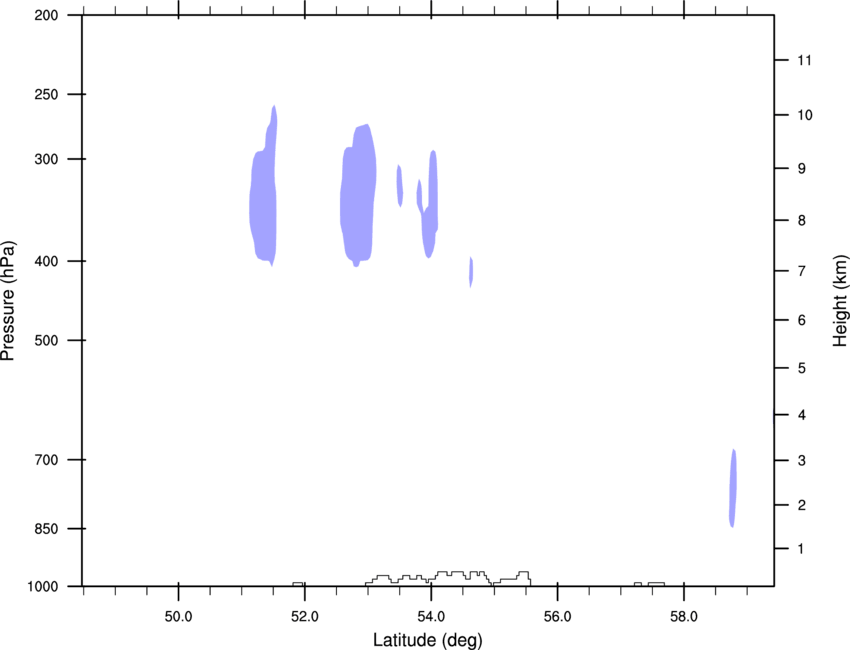Click the 56.0 latitude tick label
850x650 pixels.
point(558,617)
